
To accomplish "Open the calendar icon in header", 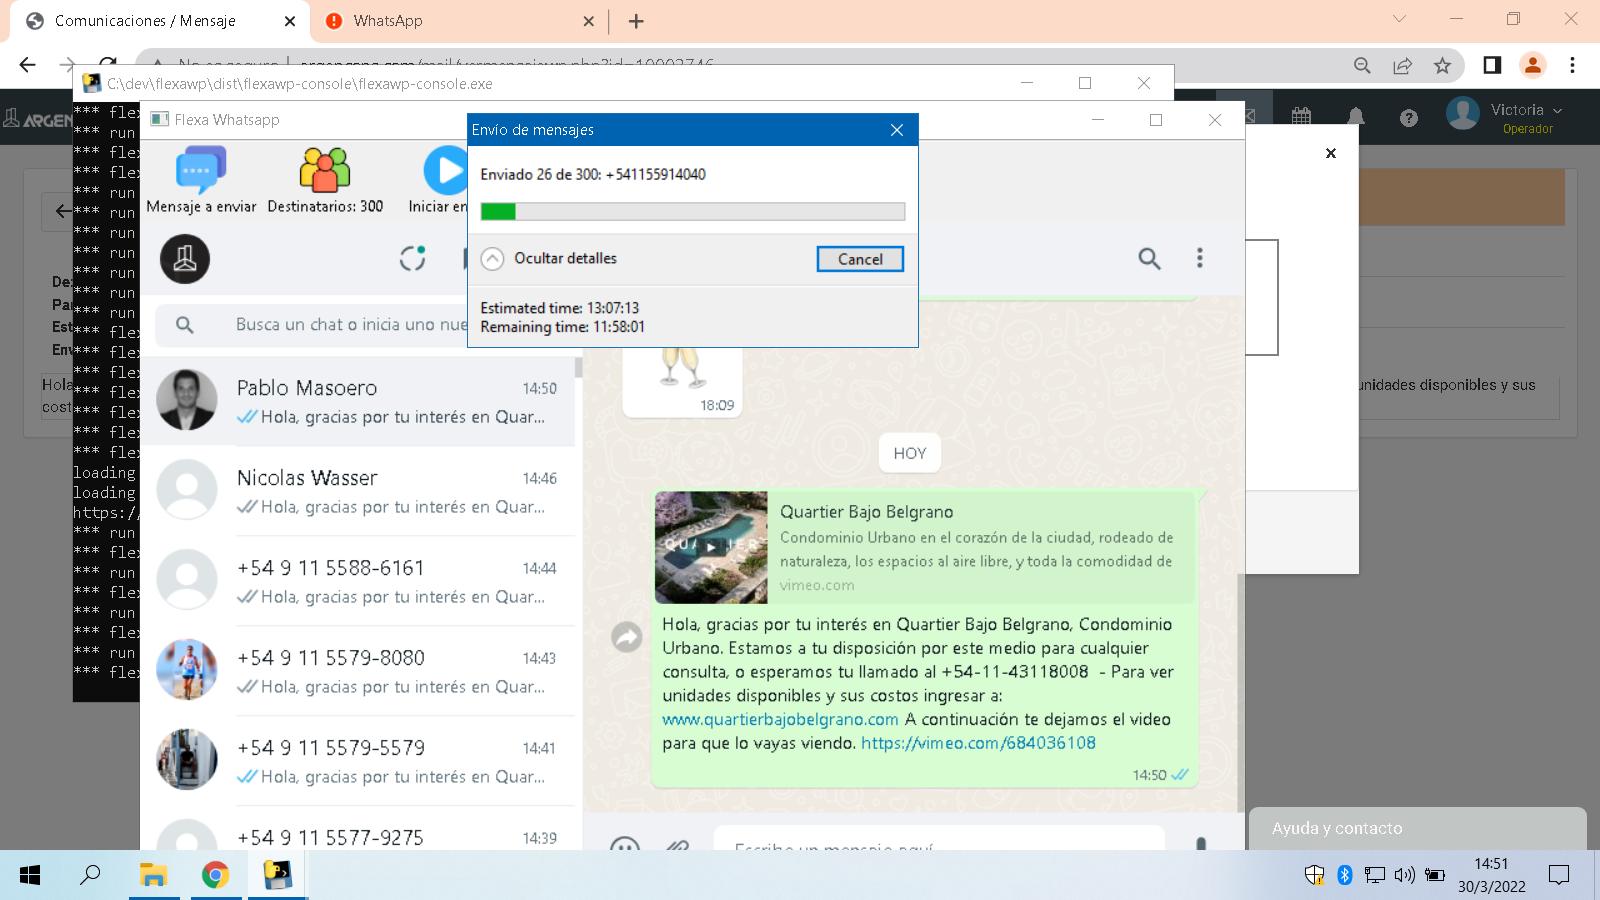I will point(1301,117).
